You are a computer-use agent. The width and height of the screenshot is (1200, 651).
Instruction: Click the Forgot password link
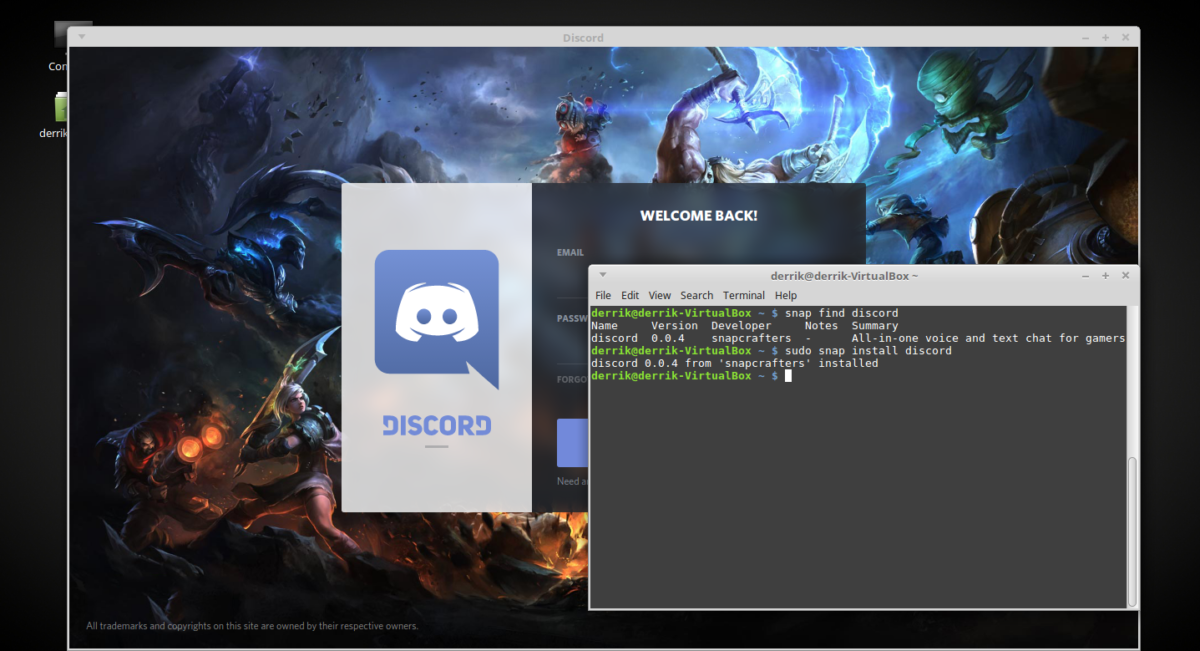pyautogui.click(x=570, y=380)
